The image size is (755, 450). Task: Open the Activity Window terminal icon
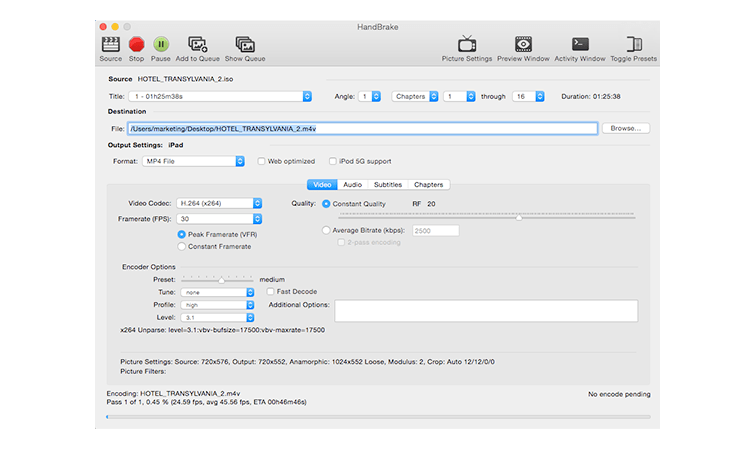(x=580, y=44)
